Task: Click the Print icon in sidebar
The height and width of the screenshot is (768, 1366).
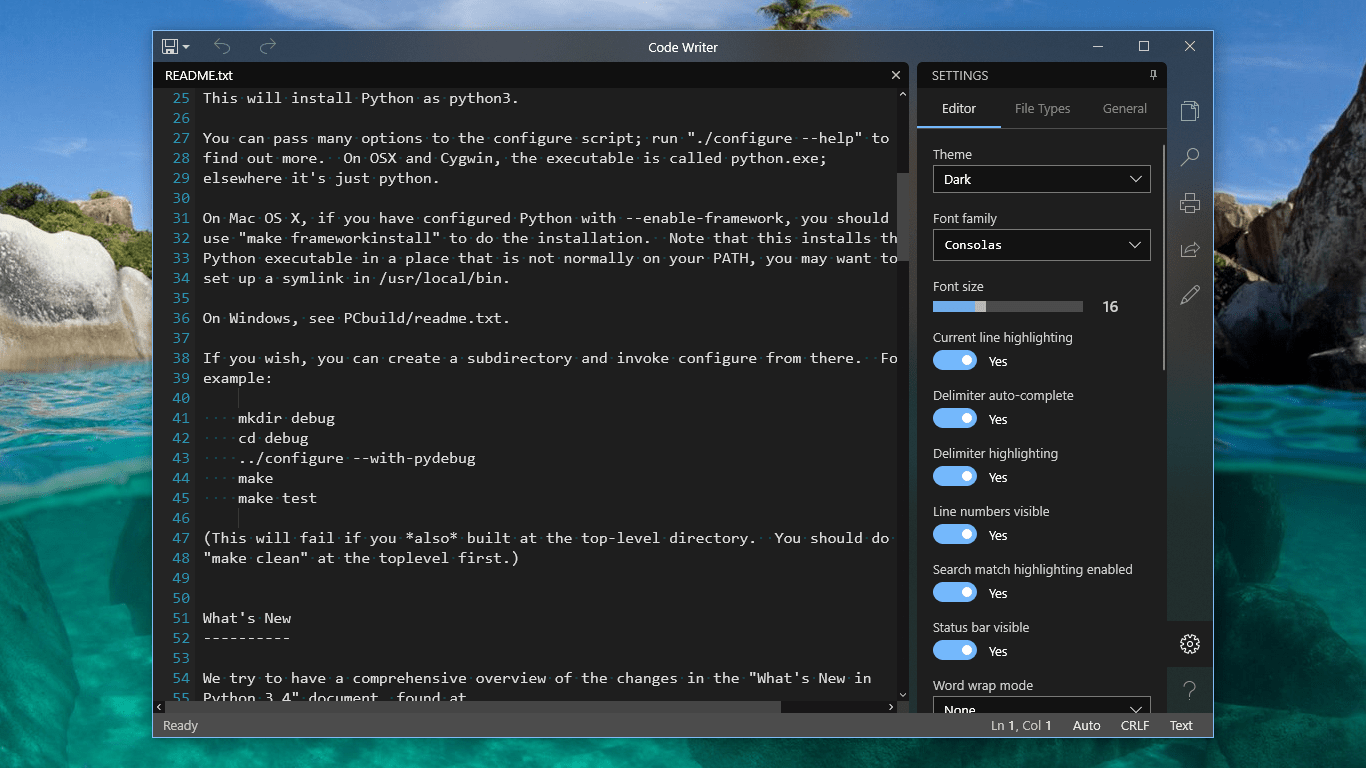Action: (x=1189, y=203)
